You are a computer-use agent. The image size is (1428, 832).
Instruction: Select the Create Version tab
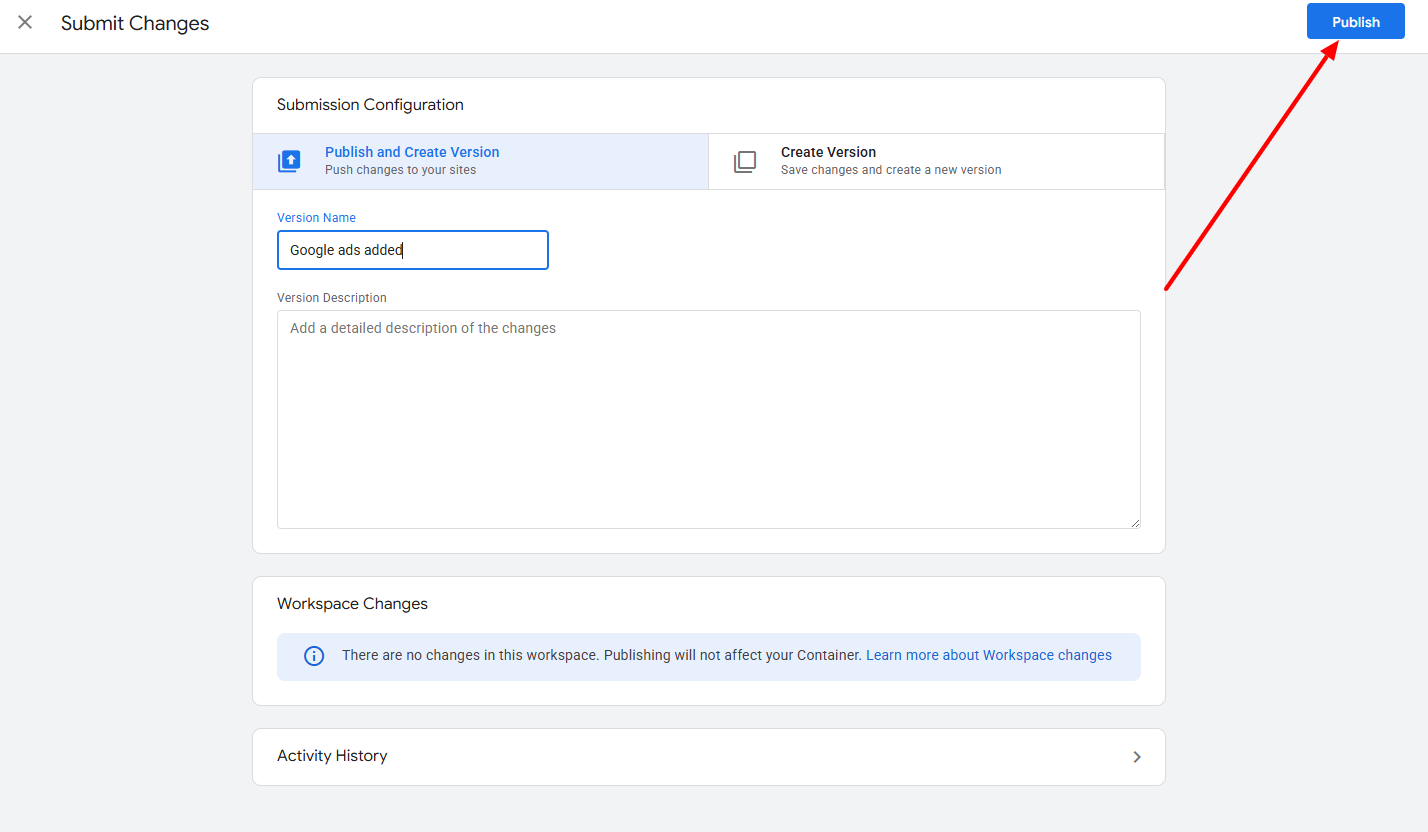pyautogui.click(x=936, y=161)
